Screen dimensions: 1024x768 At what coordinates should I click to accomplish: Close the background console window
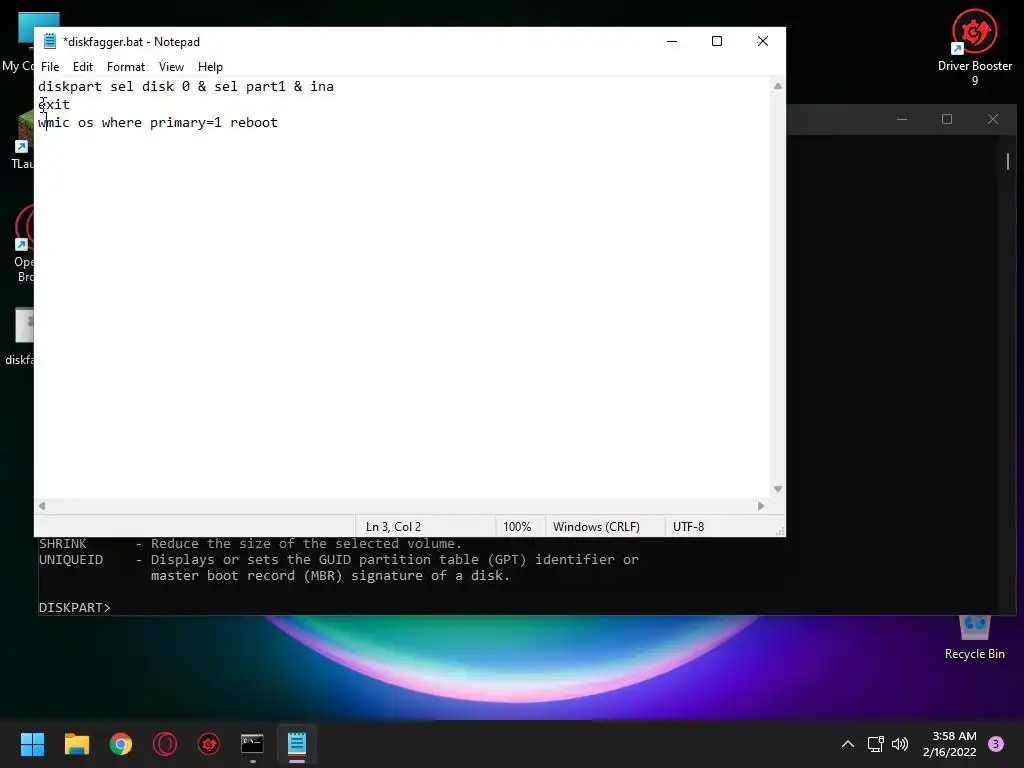pyautogui.click(x=993, y=120)
